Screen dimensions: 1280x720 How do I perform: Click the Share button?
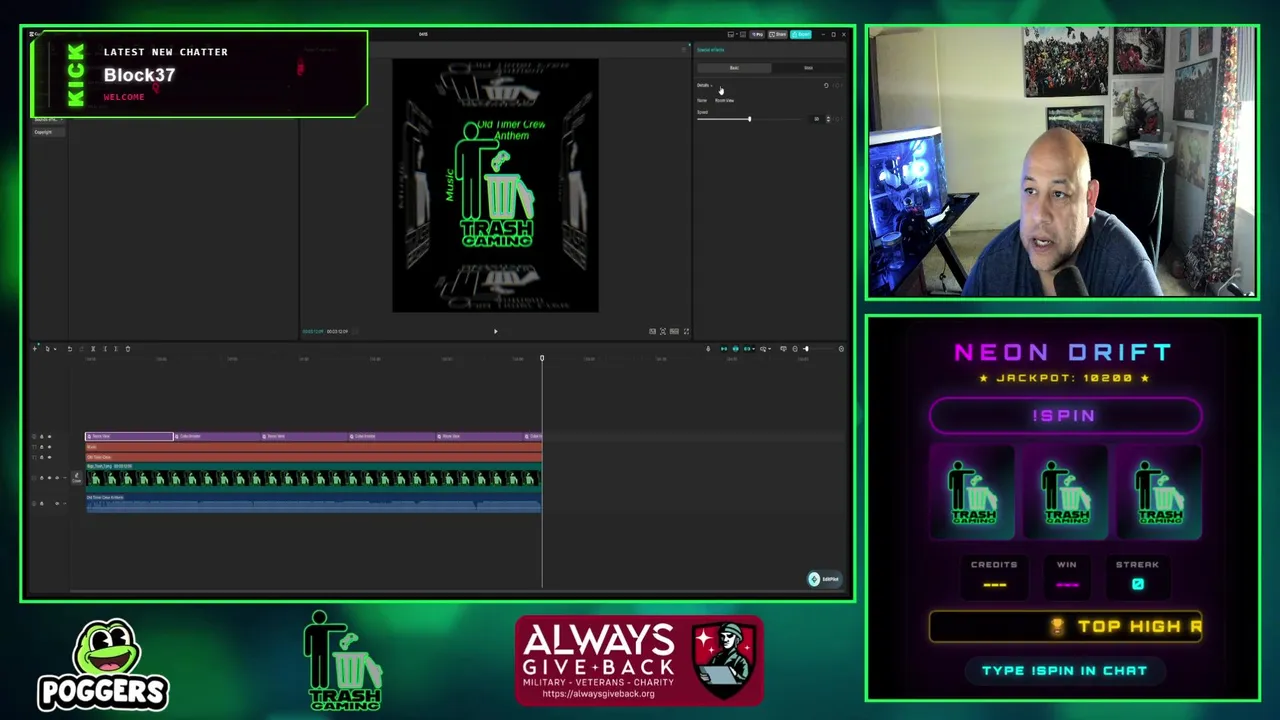[777, 34]
